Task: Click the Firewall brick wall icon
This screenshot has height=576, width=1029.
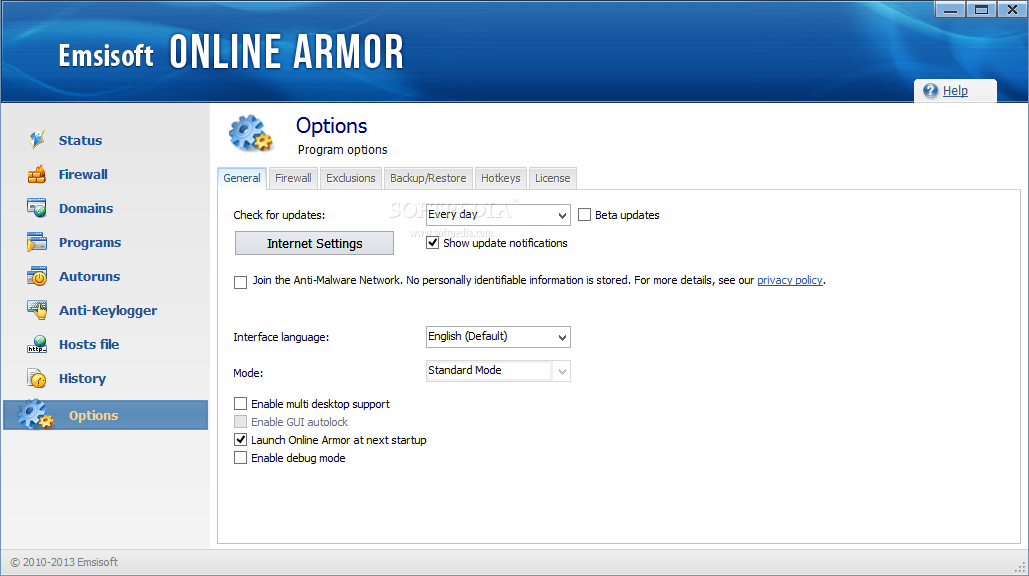Action: pyautogui.click(x=37, y=174)
